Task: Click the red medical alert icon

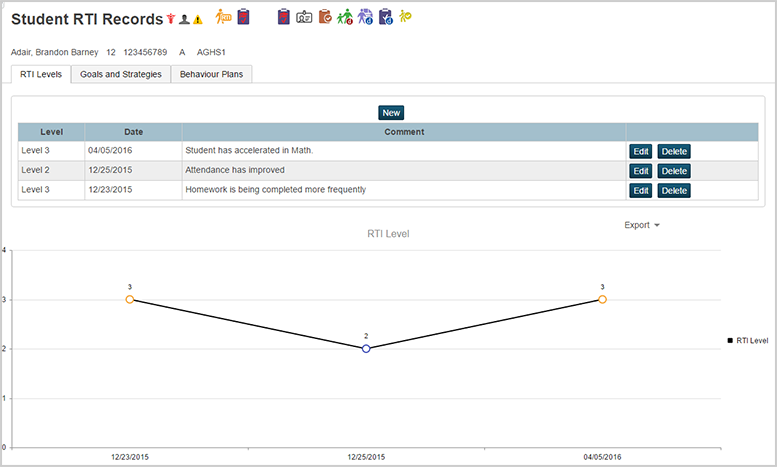Action: click(171, 18)
